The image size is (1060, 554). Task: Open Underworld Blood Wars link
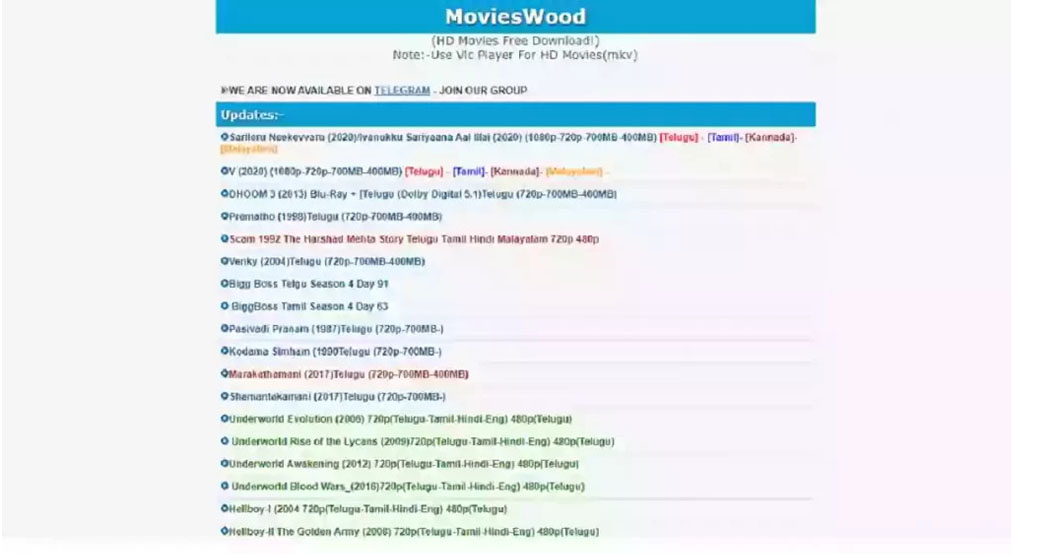(x=408, y=486)
